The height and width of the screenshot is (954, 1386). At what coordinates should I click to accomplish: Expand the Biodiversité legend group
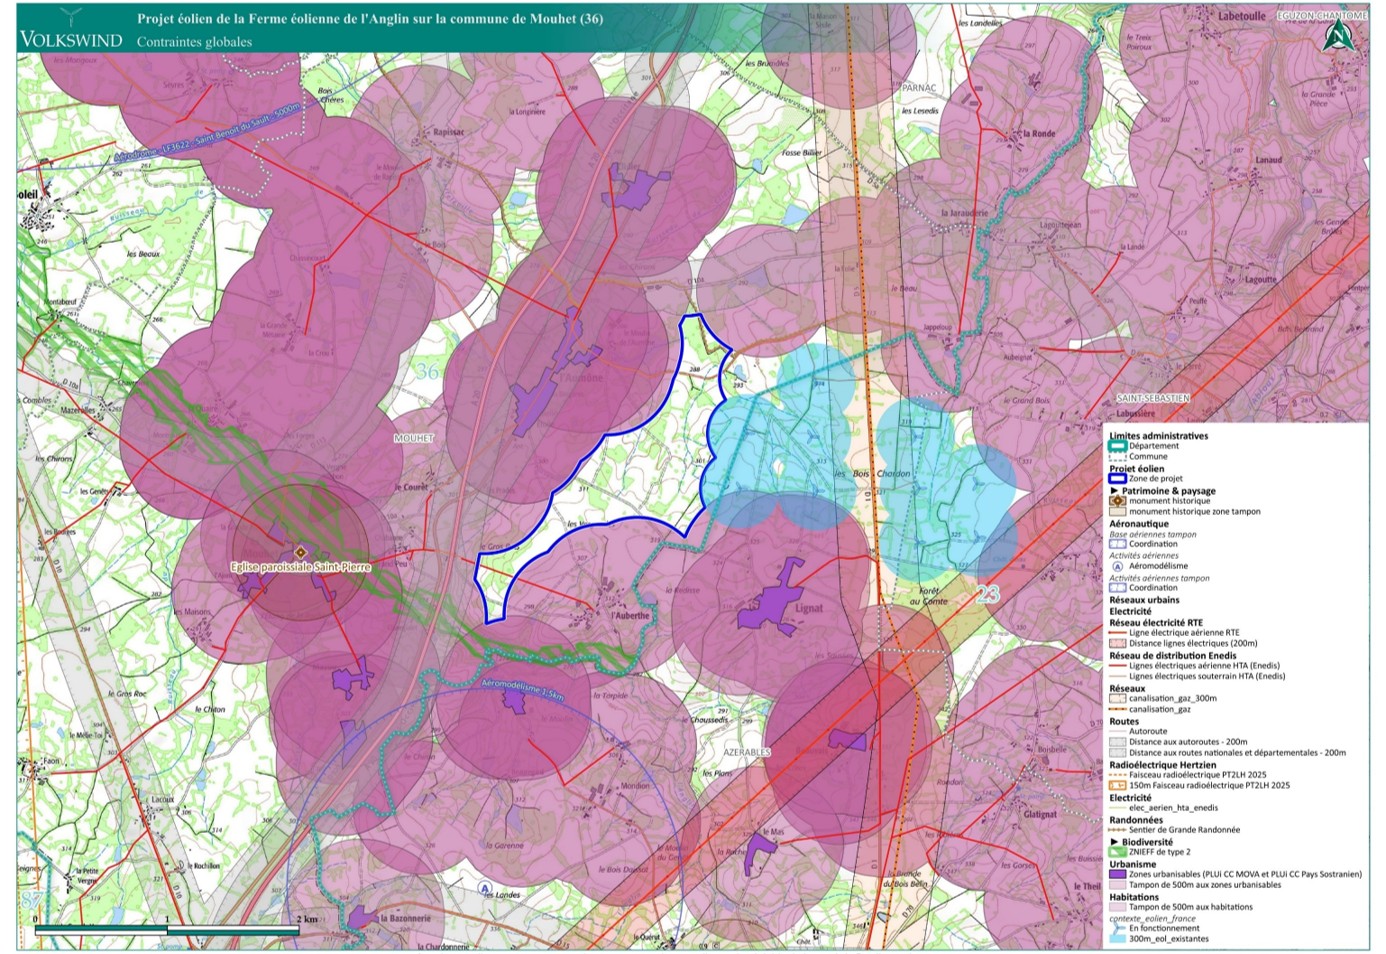coord(1114,842)
